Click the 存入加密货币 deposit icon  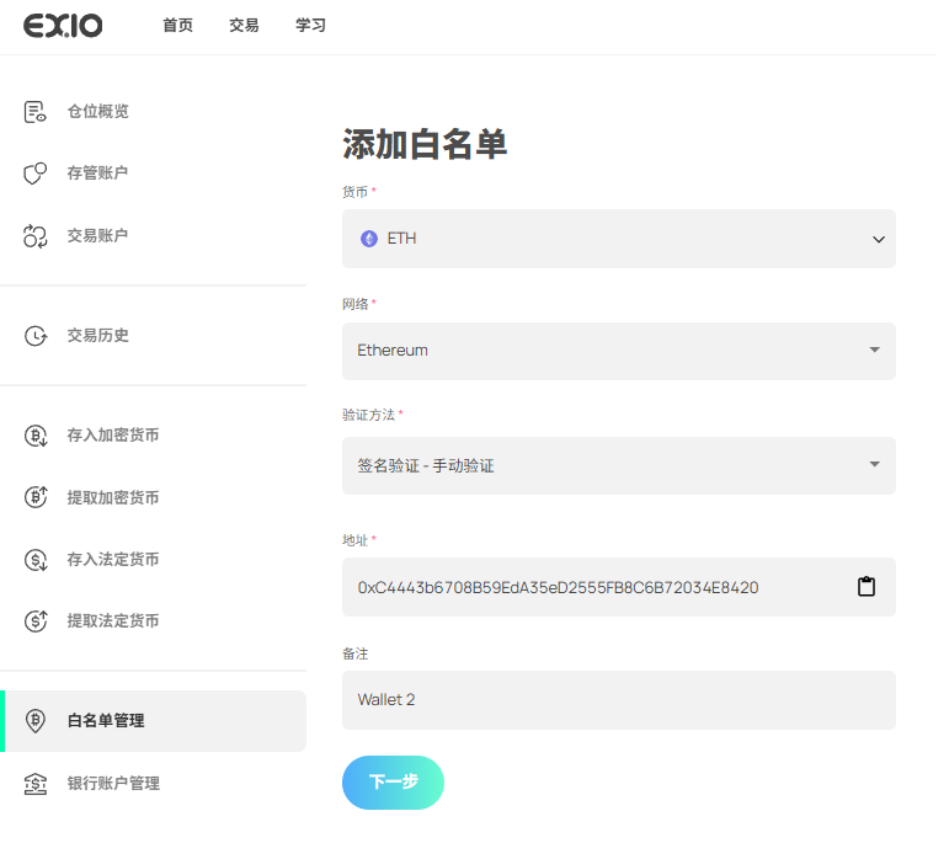(x=35, y=436)
